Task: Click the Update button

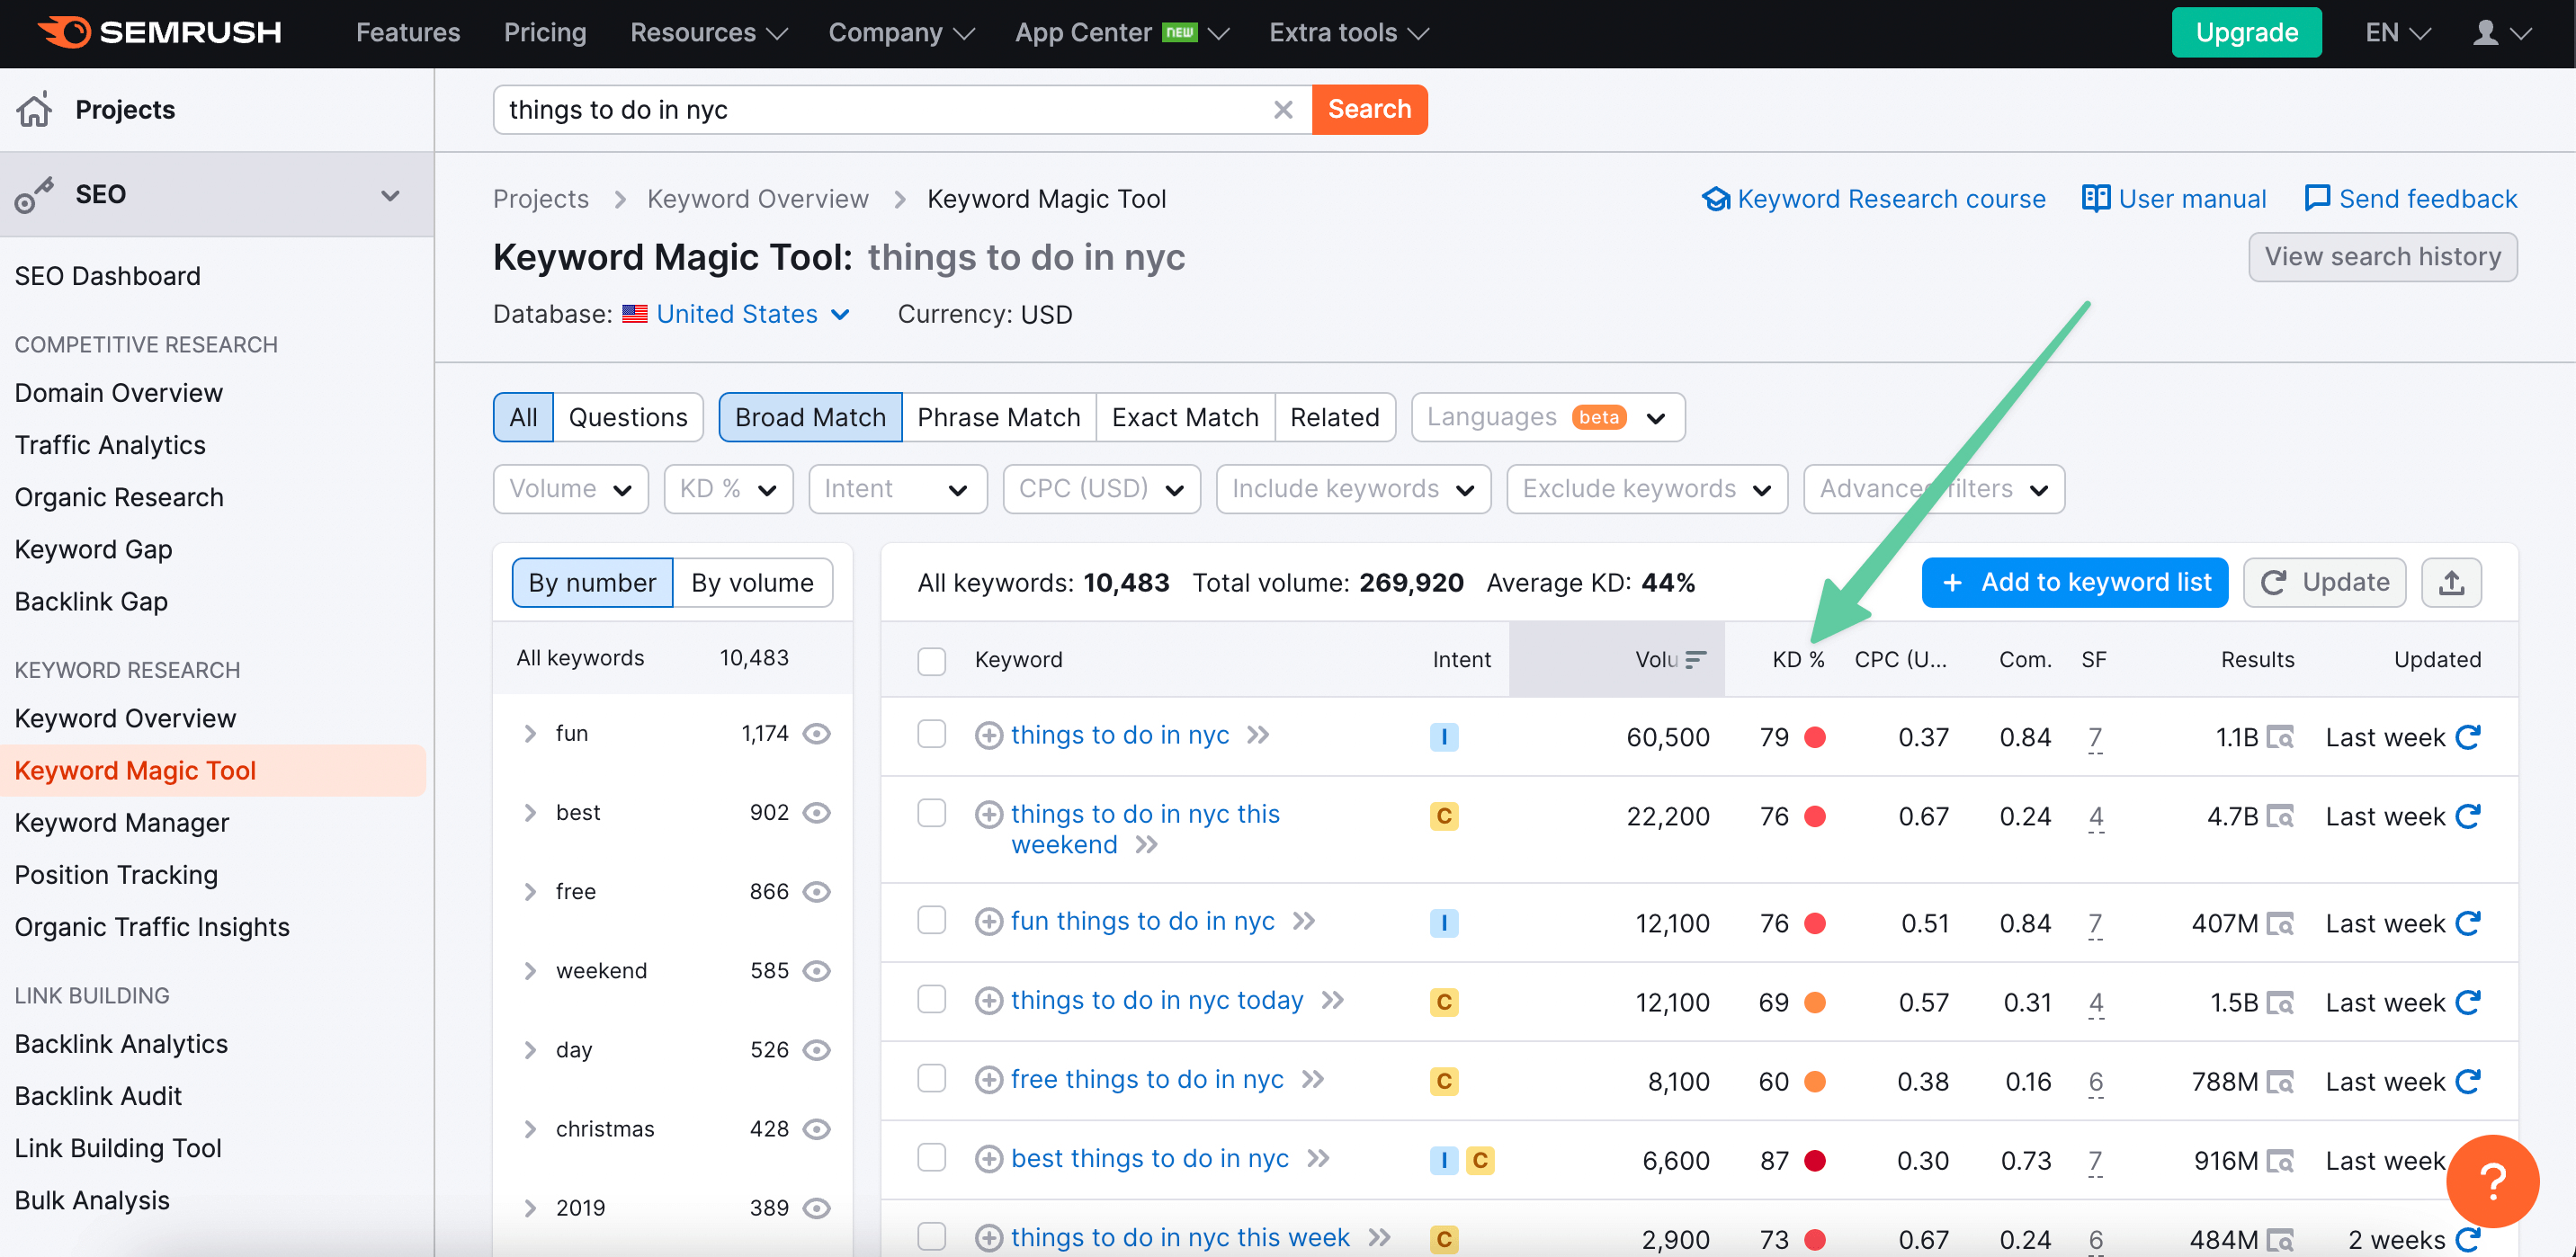Action: (x=2325, y=583)
